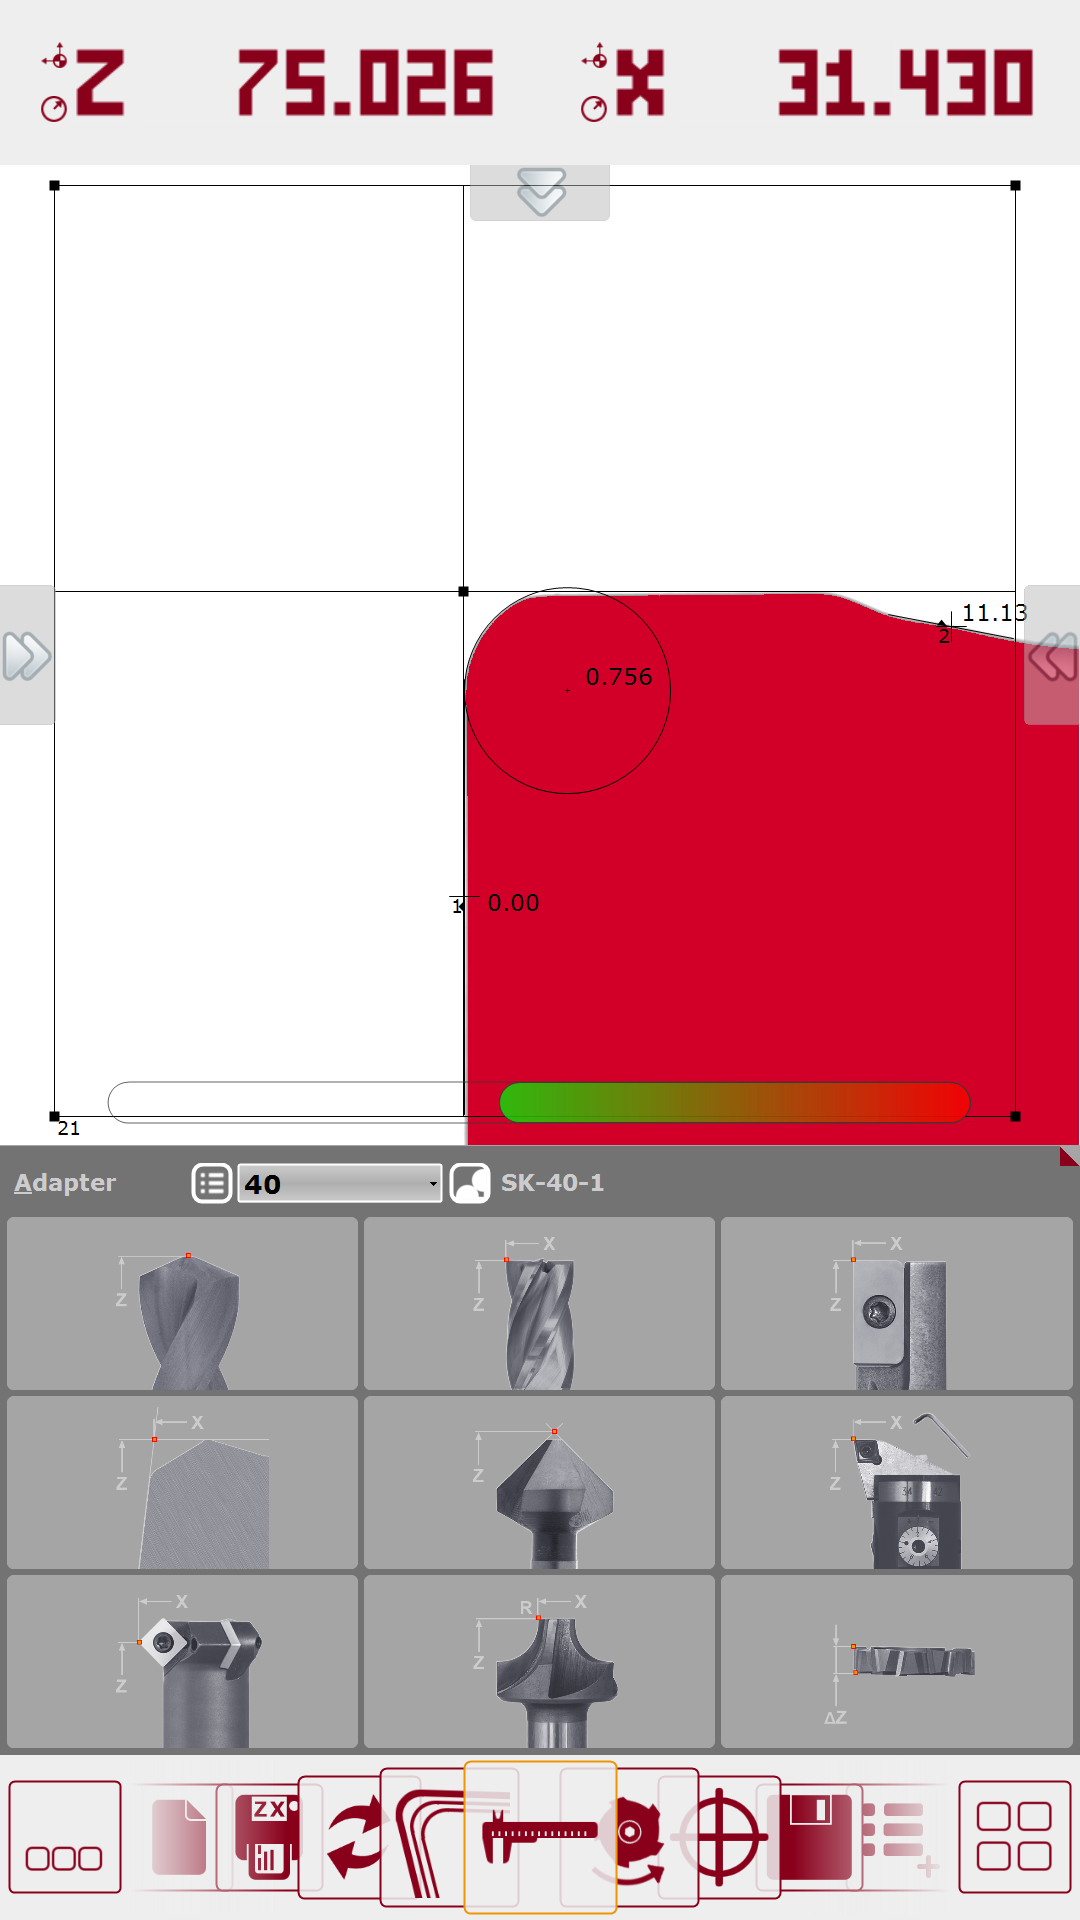The width and height of the screenshot is (1080, 1920).
Task: Expand the top pull-down chevron panel
Action: coord(540,192)
